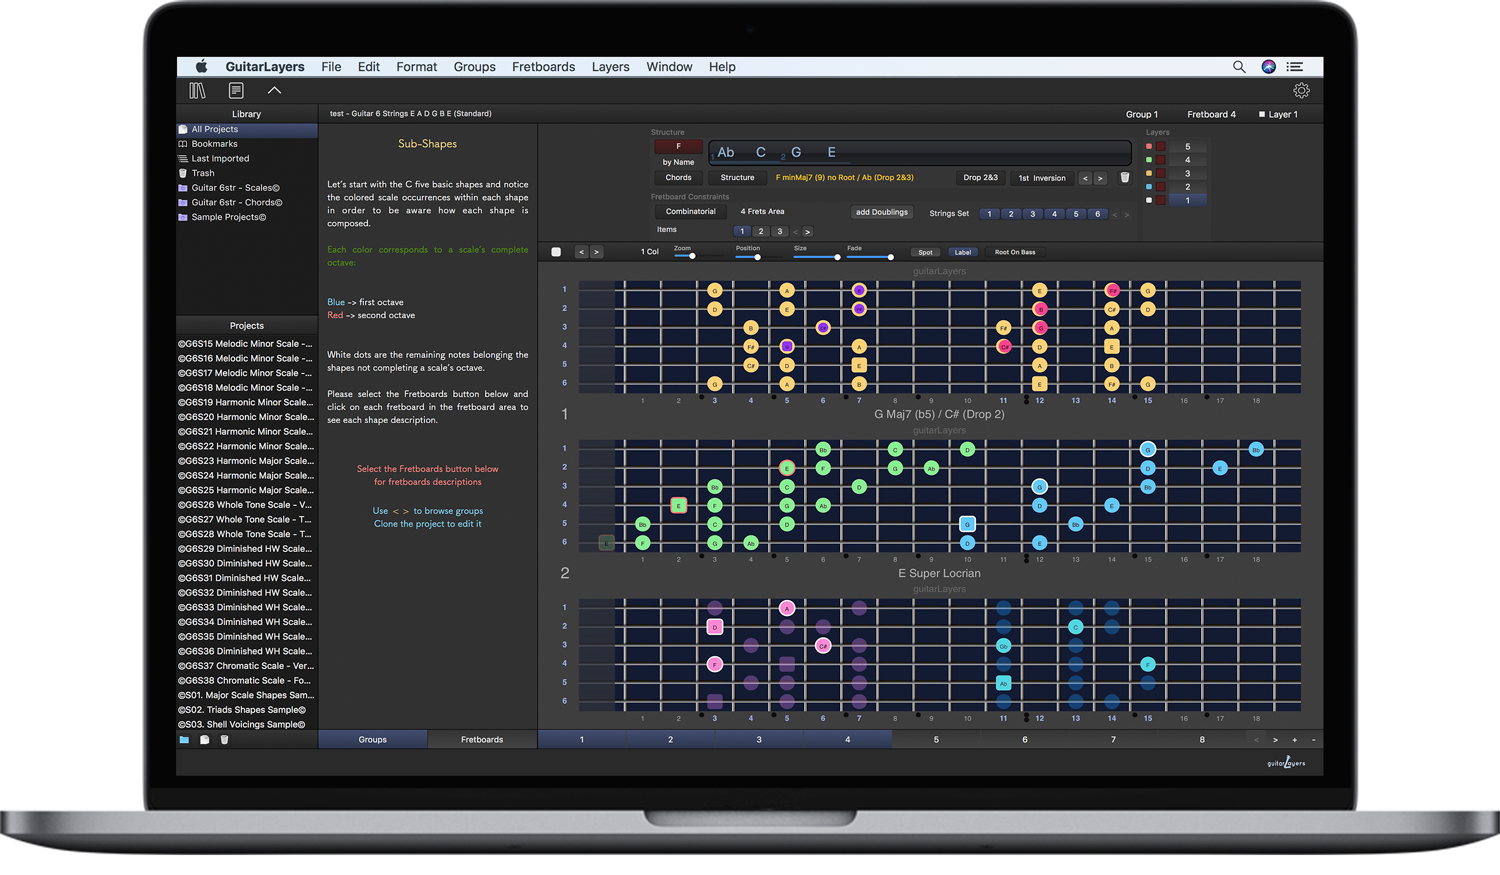Click the new folder icon below Projects
This screenshot has height=875, width=1500.
point(184,740)
